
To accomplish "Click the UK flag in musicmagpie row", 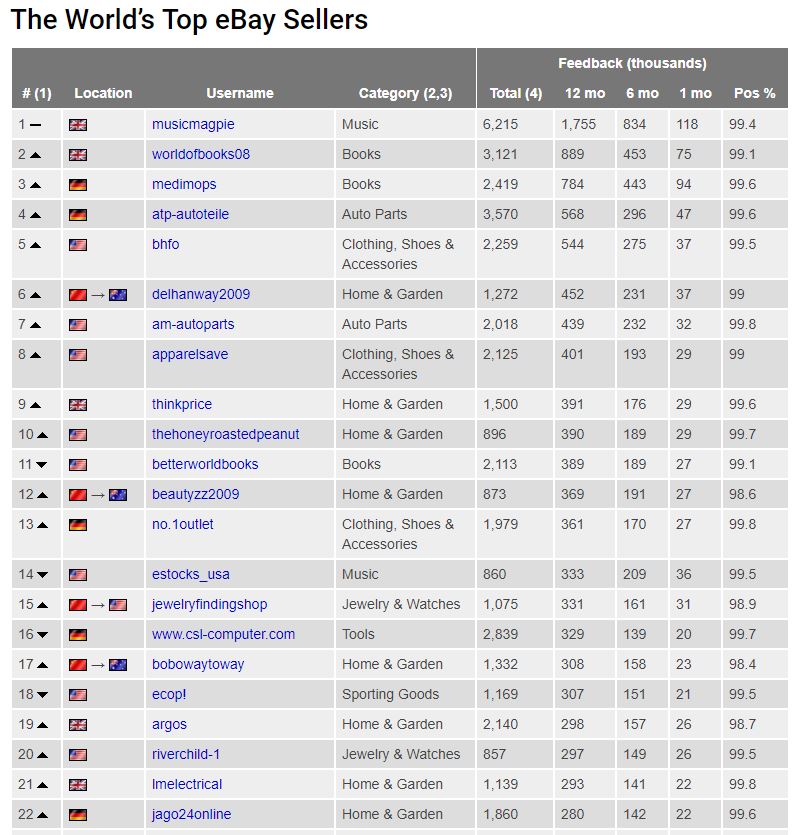I will point(78,125).
